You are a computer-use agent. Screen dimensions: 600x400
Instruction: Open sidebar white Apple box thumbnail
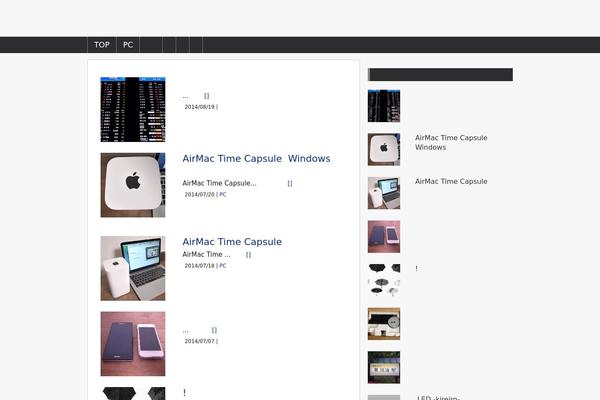click(x=384, y=149)
